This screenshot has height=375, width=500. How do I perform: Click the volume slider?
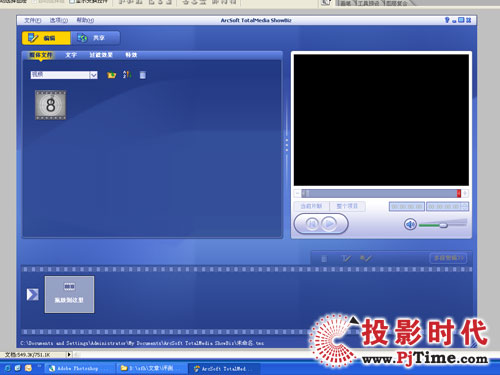click(443, 225)
